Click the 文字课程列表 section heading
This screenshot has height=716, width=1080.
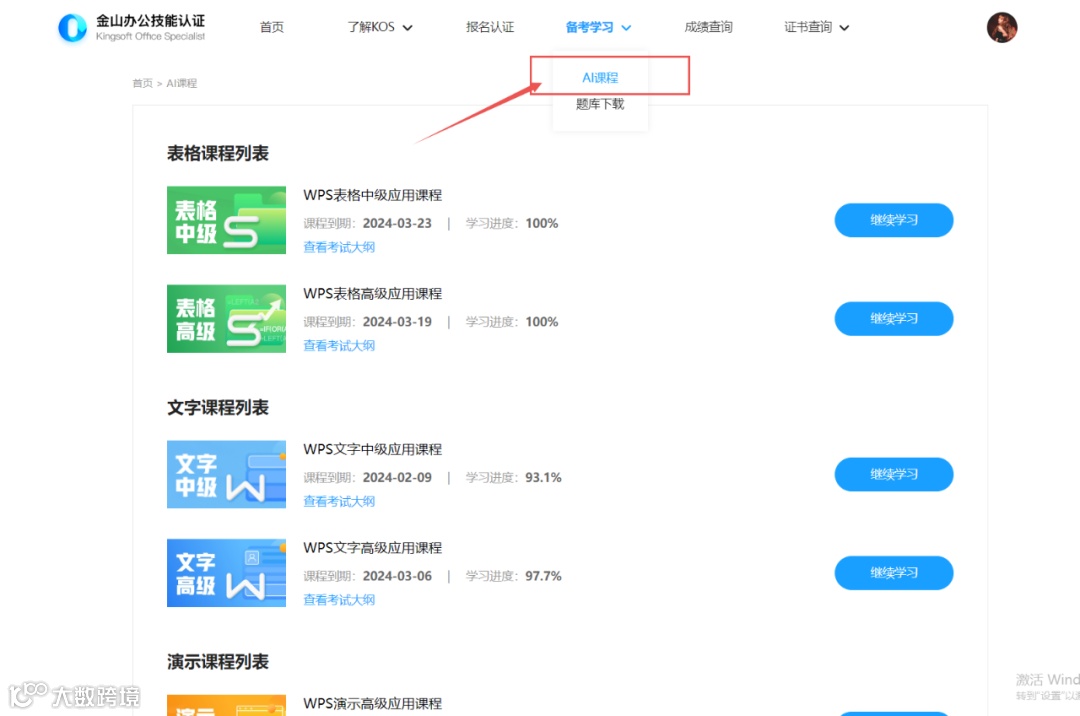[218, 408]
